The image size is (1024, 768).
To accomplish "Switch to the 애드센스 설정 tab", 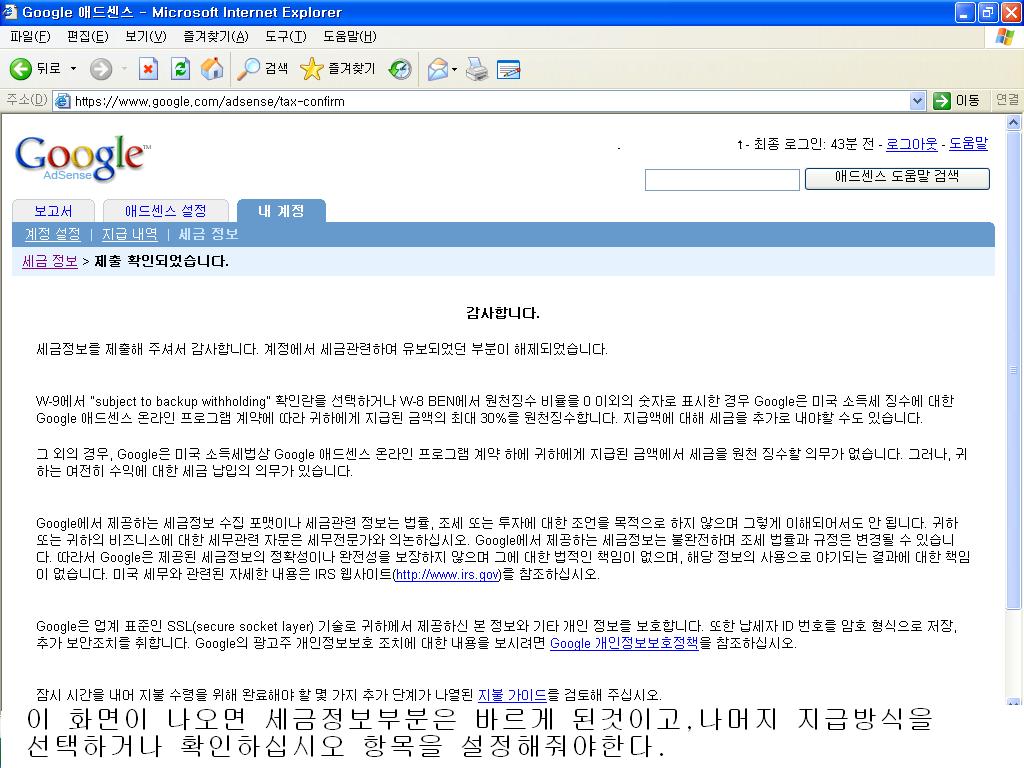I will point(166,211).
